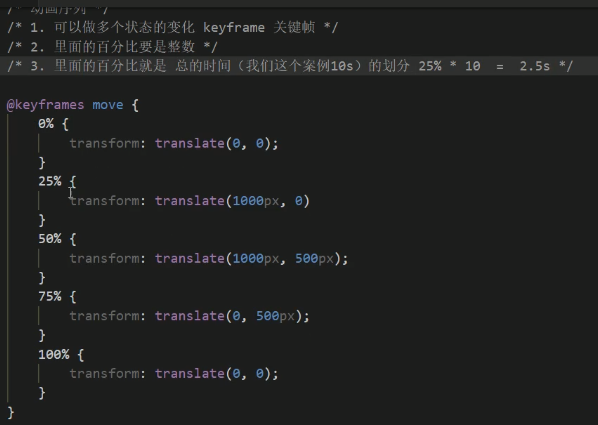Click the transform property in 0% block
The width and height of the screenshot is (598, 425).
point(104,143)
